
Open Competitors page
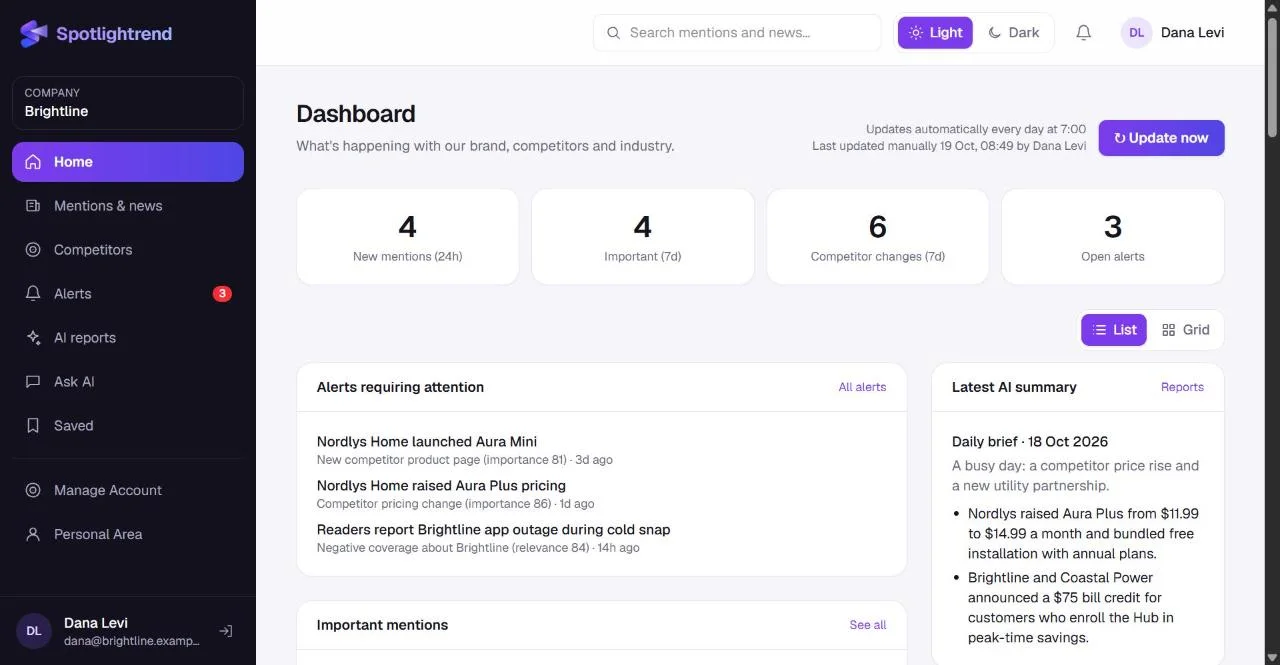click(128, 250)
